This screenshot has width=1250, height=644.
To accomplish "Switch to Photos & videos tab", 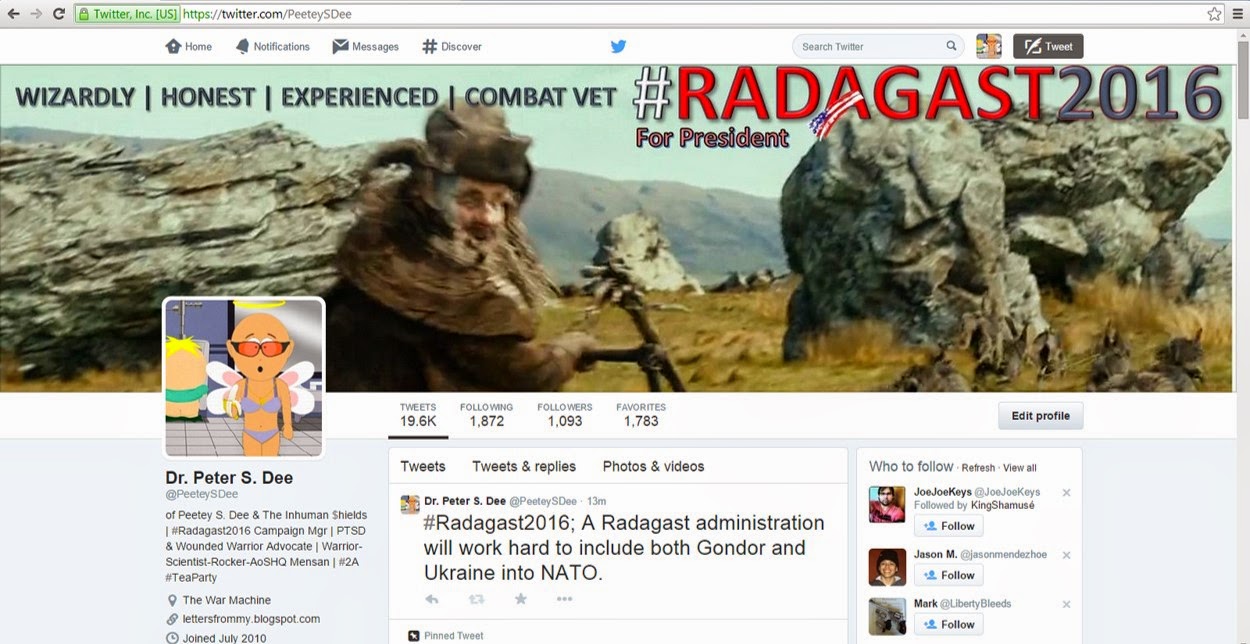I will pos(653,466).
